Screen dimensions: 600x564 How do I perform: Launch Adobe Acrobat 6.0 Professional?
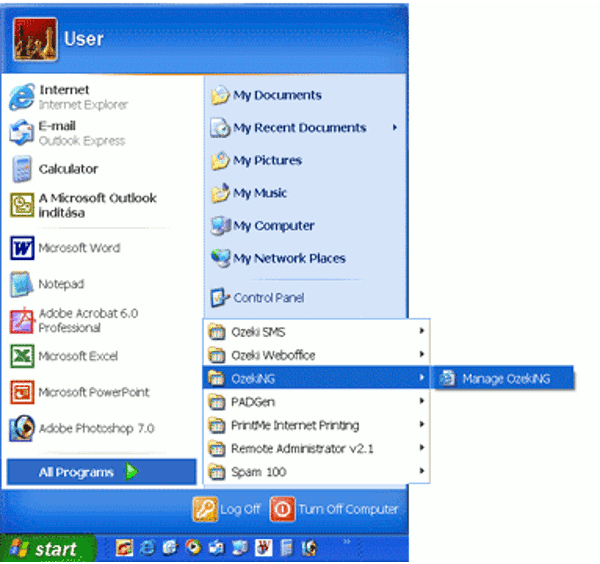pyautogui.click(x=73, y=320)
